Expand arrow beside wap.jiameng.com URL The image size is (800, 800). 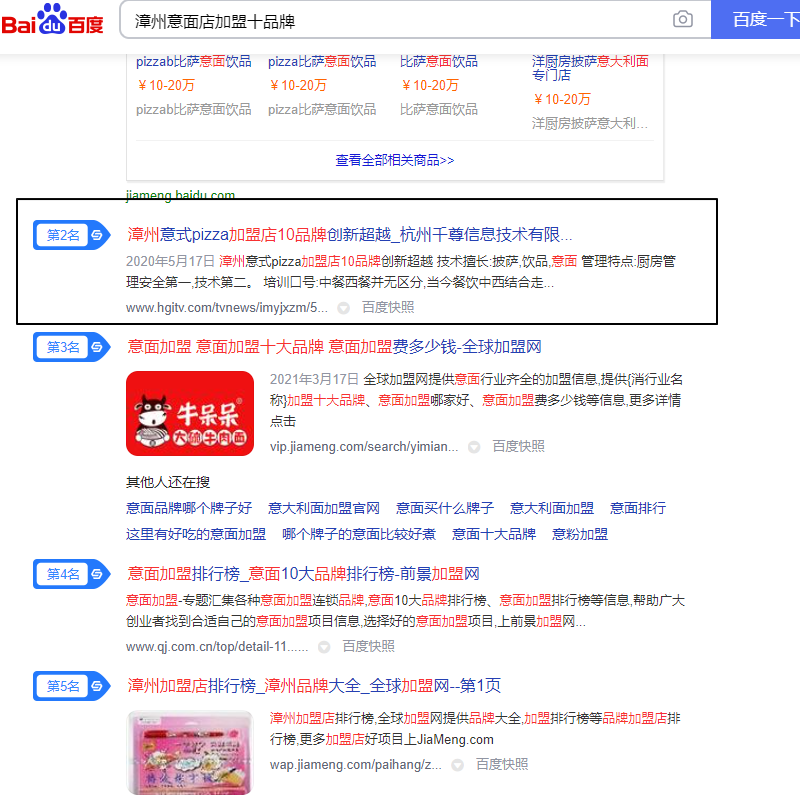pos(458,765)
